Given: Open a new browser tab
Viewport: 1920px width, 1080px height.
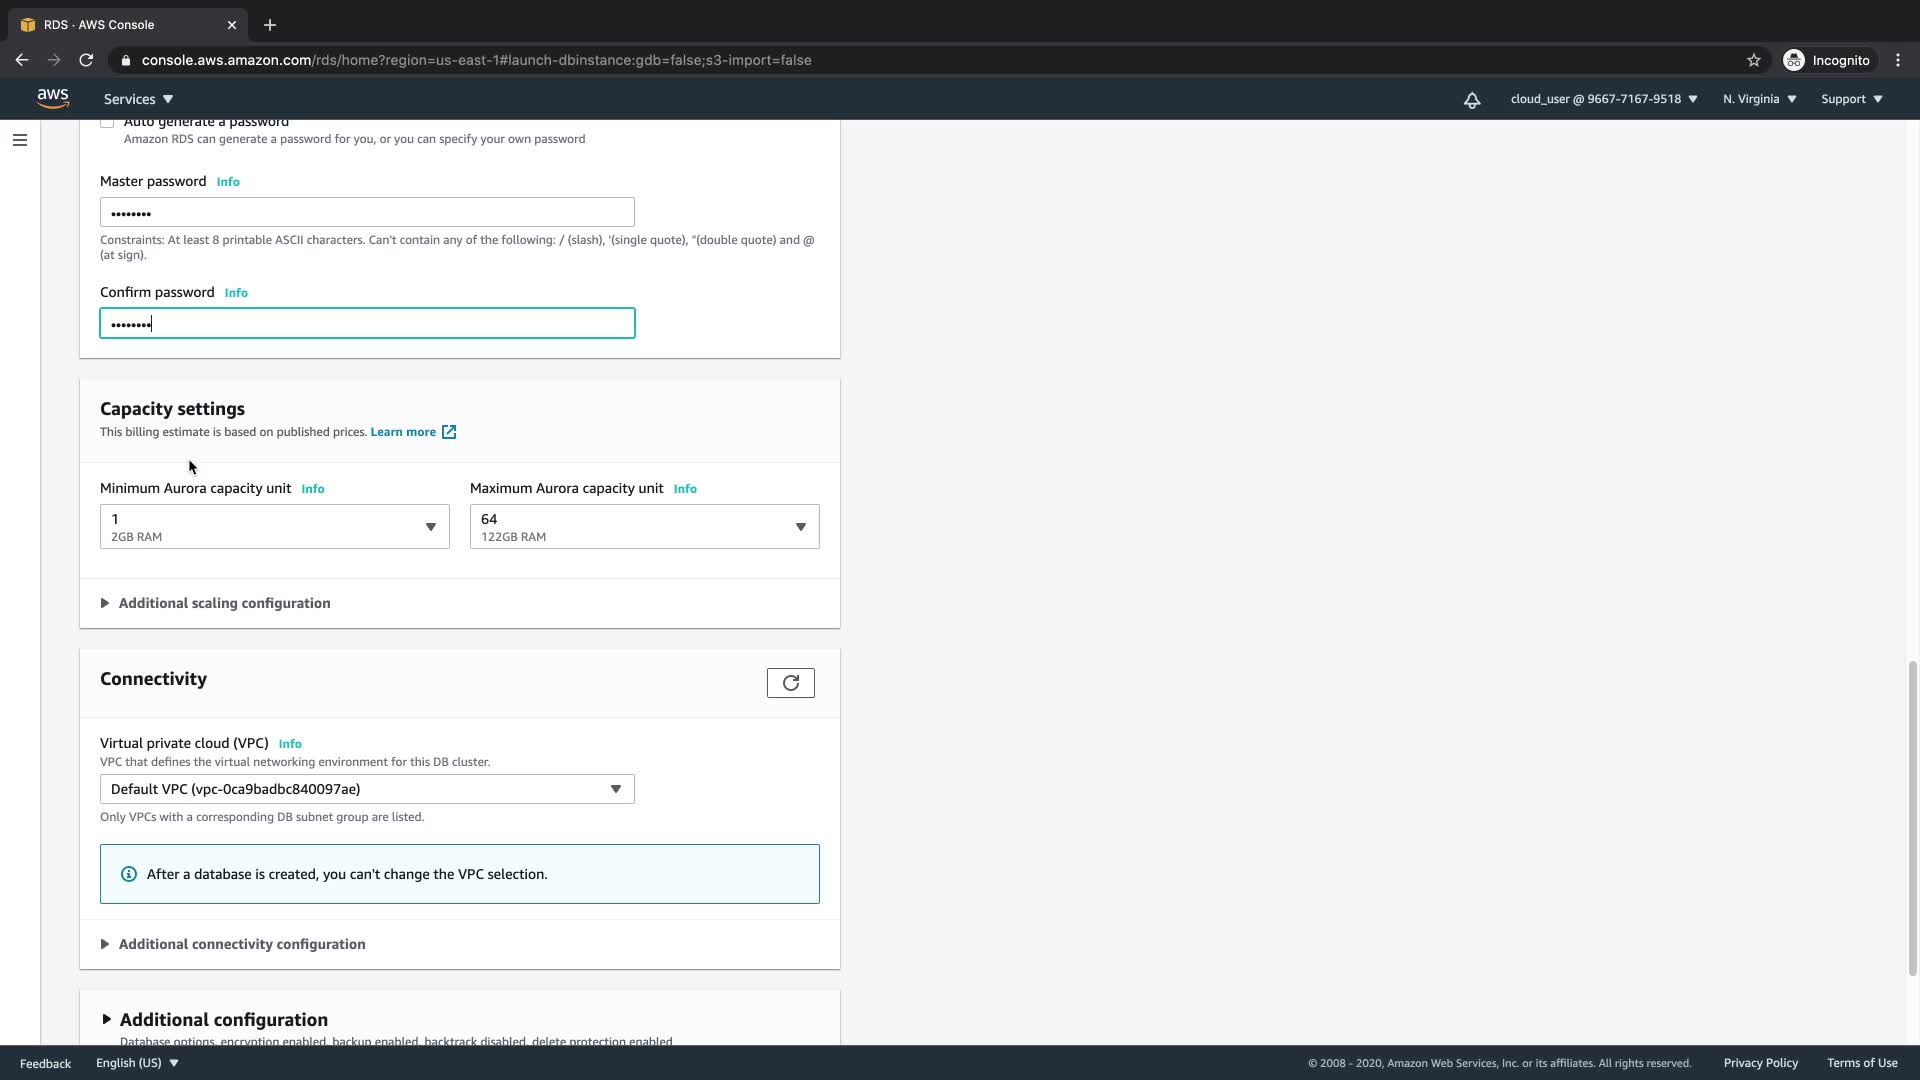Looking at the screenshot, I should click(x=269, y=25).
